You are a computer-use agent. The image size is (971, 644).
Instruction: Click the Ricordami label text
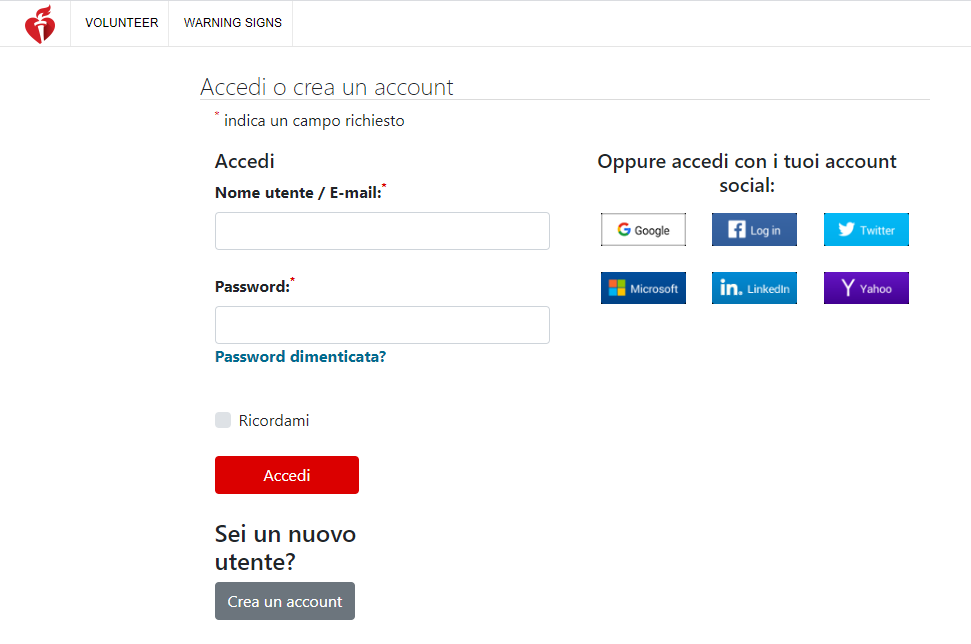click(274, 421)
